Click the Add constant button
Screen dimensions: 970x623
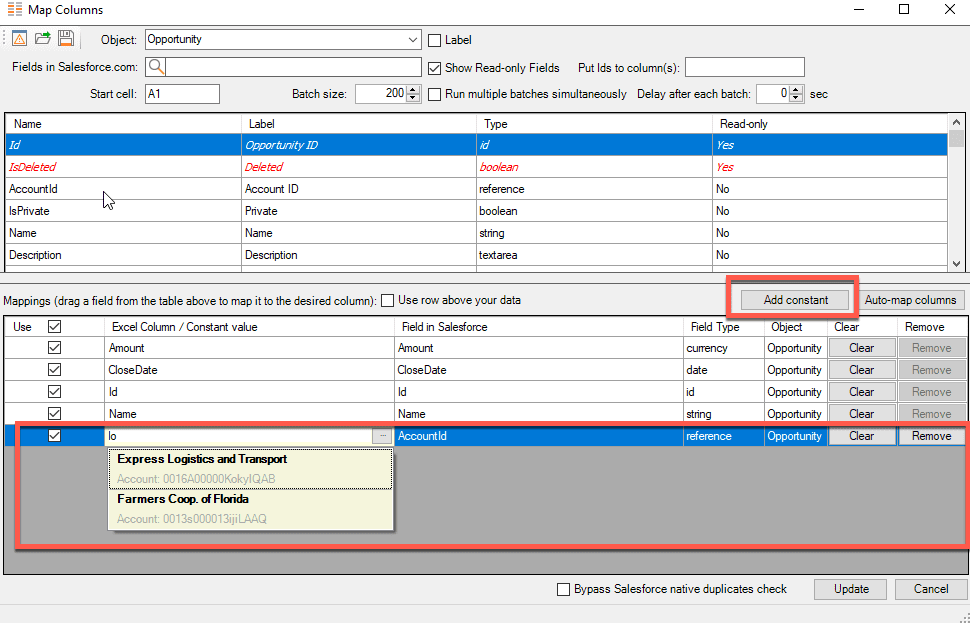(x=795, y=300)
